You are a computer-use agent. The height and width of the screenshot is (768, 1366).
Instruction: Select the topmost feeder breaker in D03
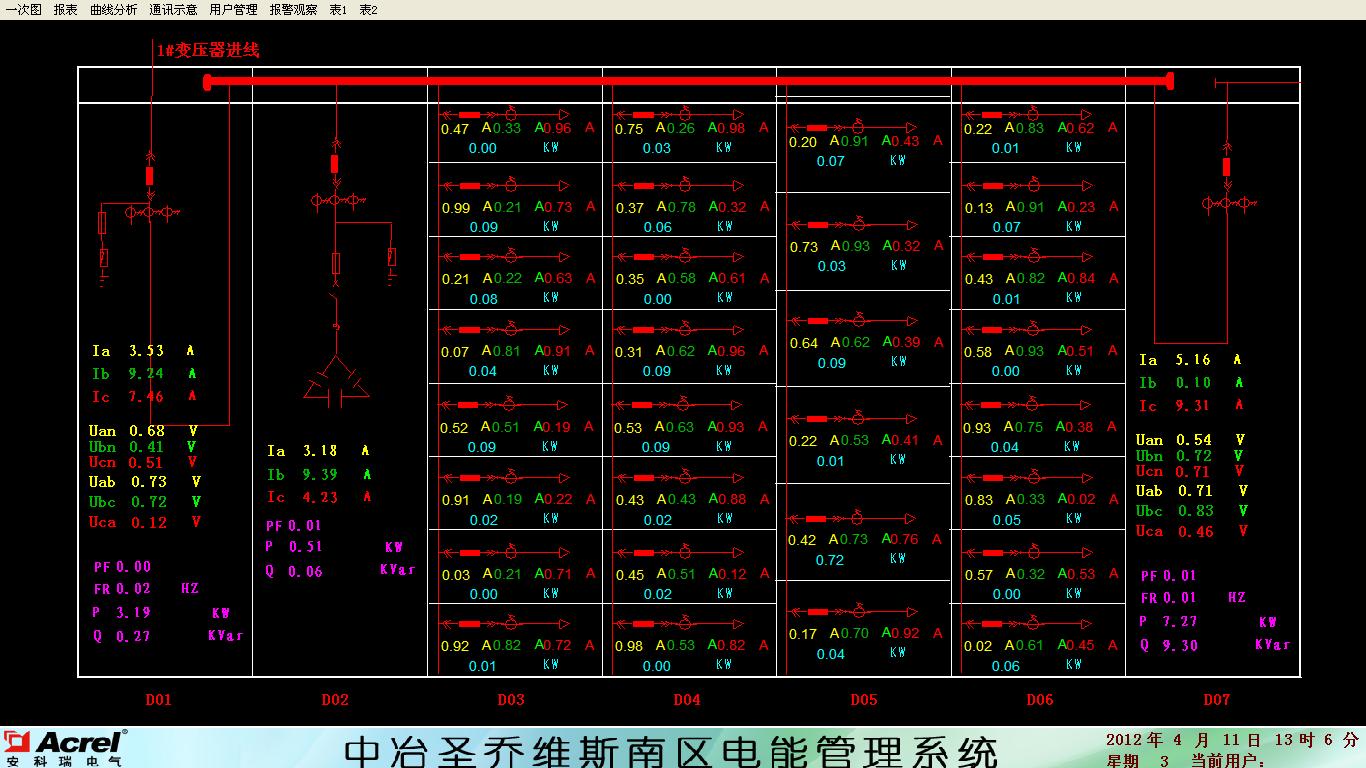(x=469, y=115)
